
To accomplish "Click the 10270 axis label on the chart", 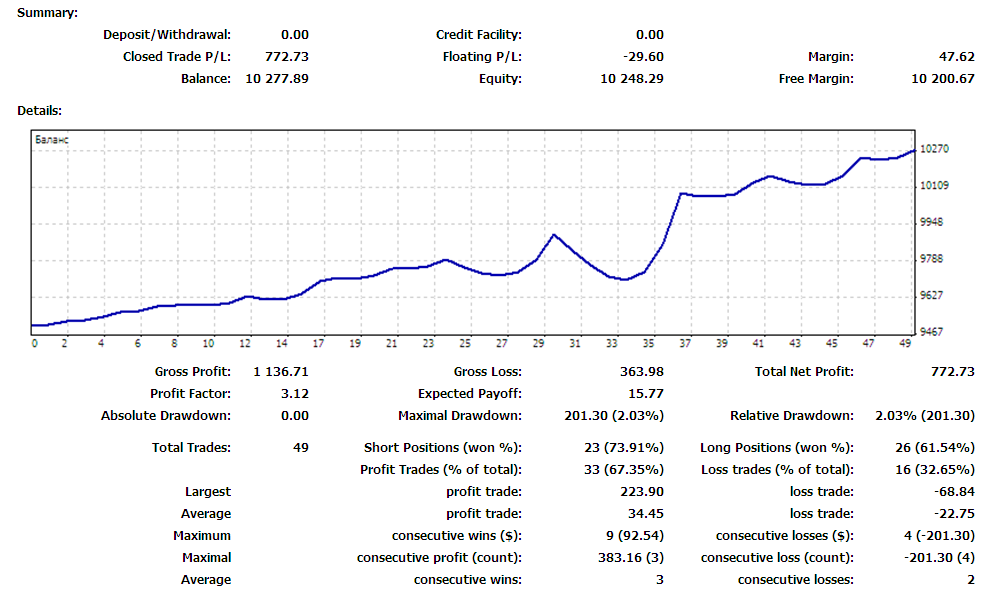I will pyautogui.click(x=934, y=149).
